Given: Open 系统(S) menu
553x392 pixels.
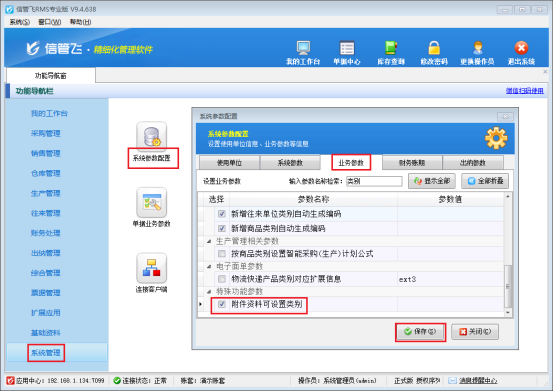Looking at the screenshot, I should 19,22.
